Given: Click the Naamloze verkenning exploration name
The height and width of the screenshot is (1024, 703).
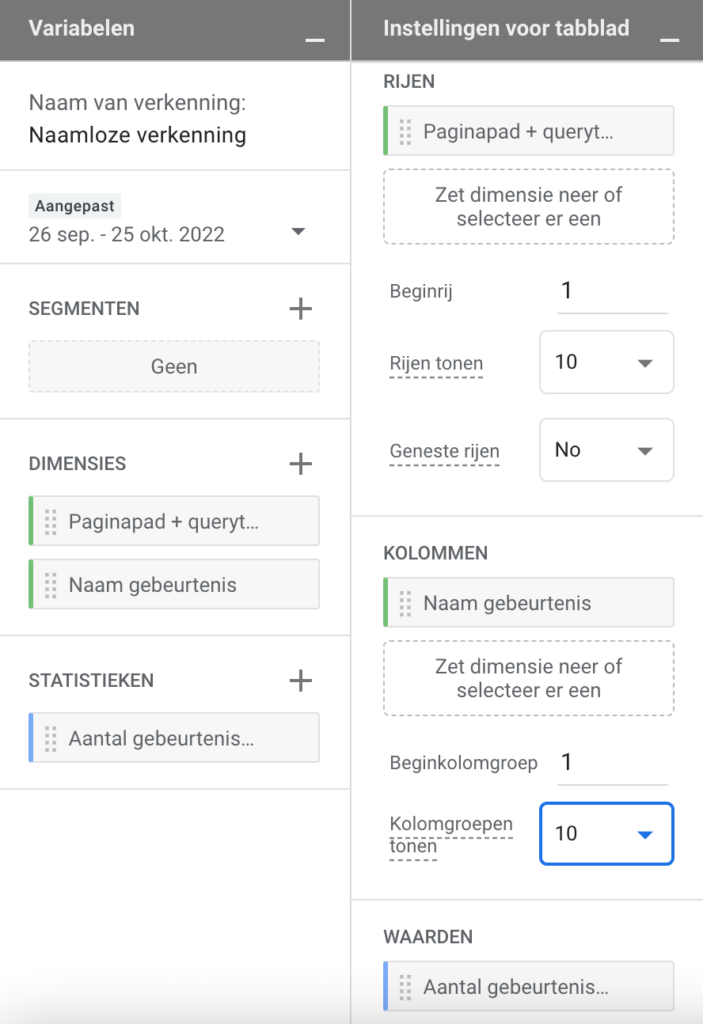Looking at the screenshot, I should click(x=137, y=135).
